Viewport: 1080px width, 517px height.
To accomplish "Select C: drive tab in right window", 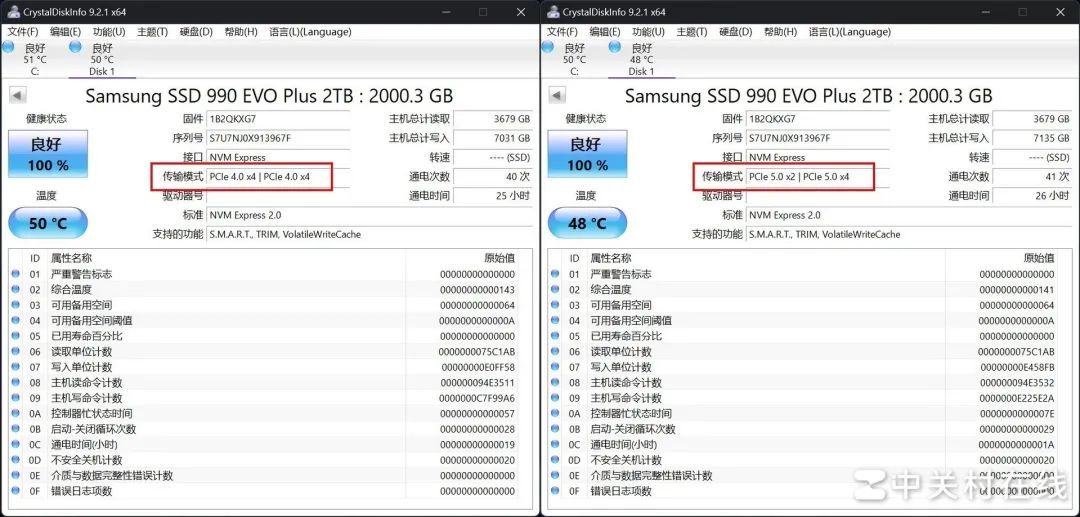I will pyautogui.click(x=574, y=59).
